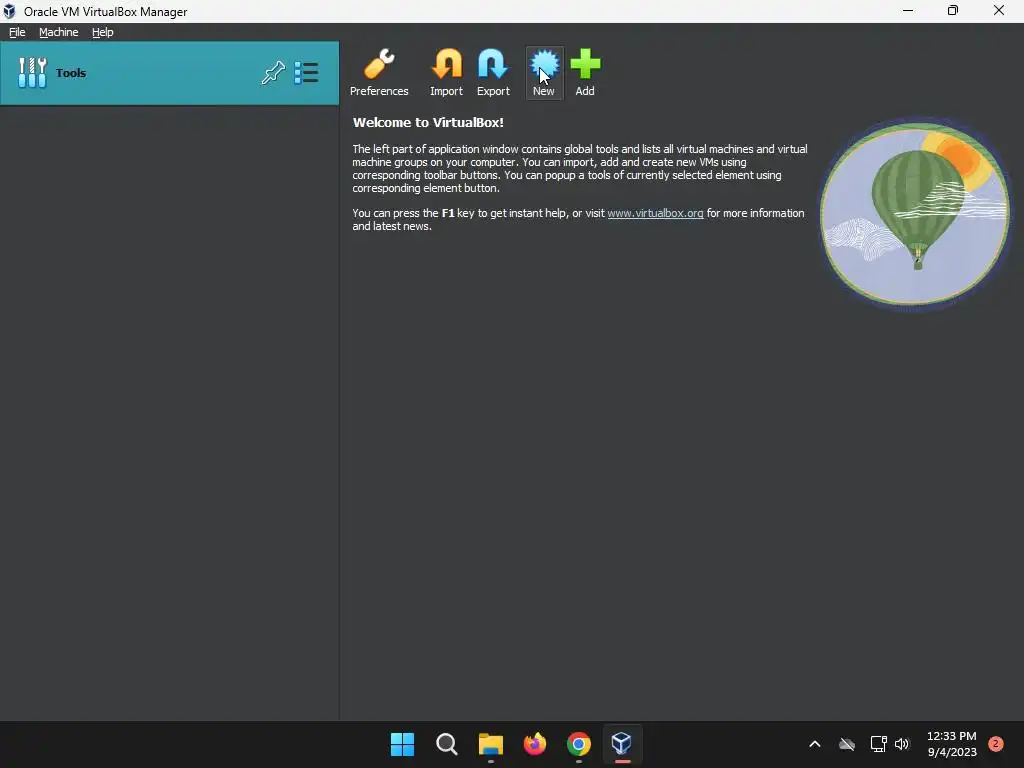The width and height of the screenshot is (1024, 768).
Task: Minimize the VirtualBox Manager window
Action: pos(908,10)
